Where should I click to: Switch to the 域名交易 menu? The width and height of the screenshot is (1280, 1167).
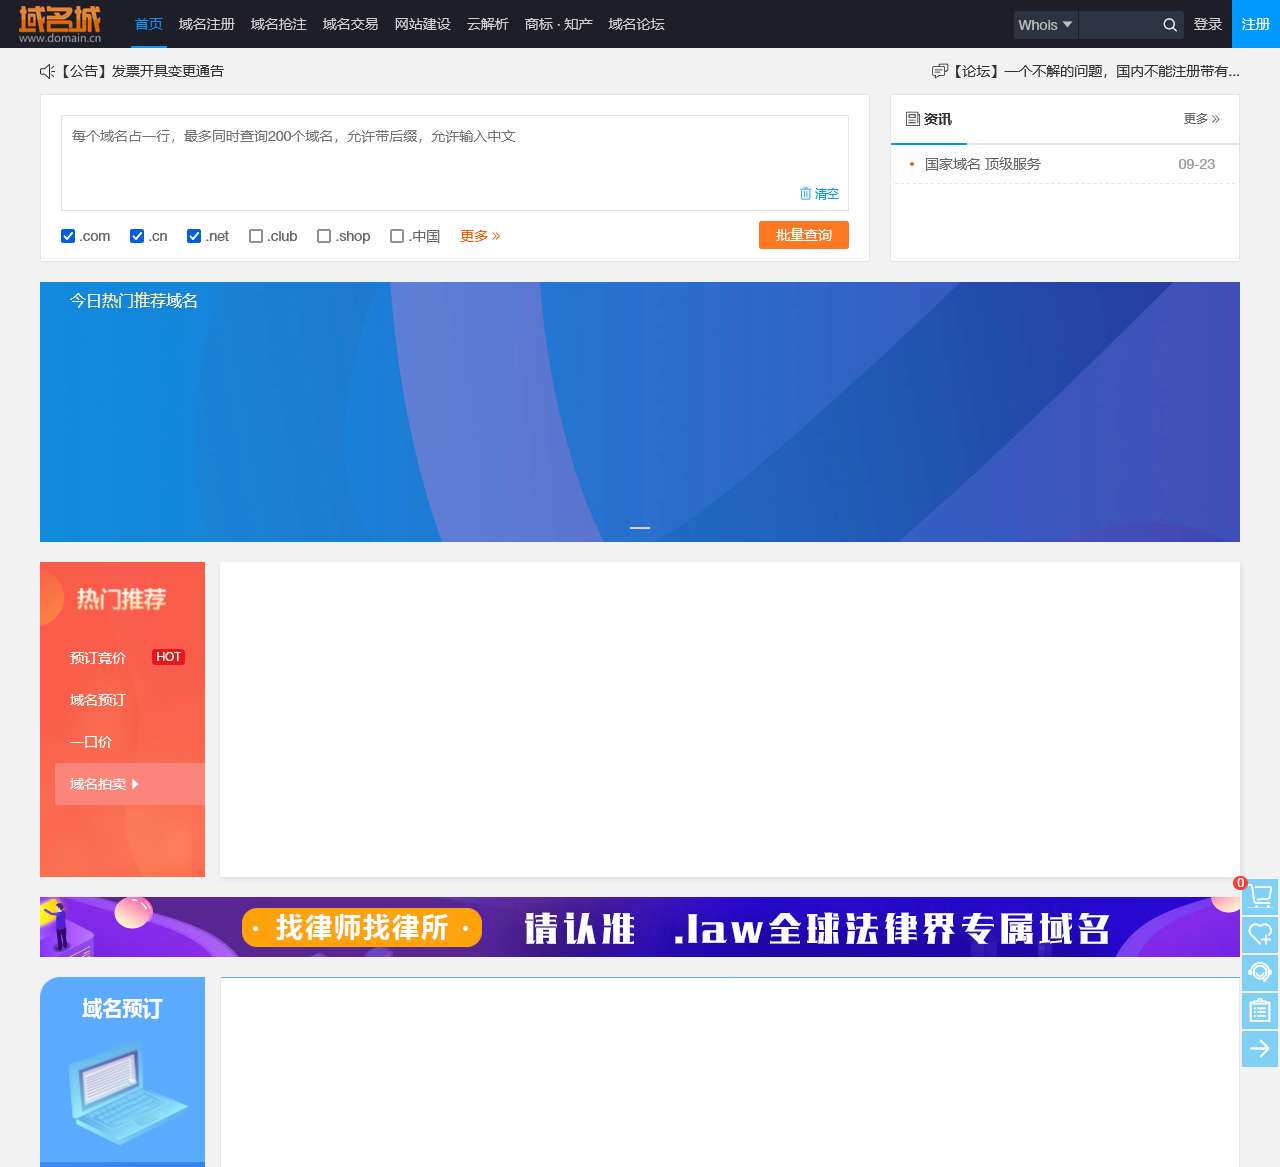350,25
